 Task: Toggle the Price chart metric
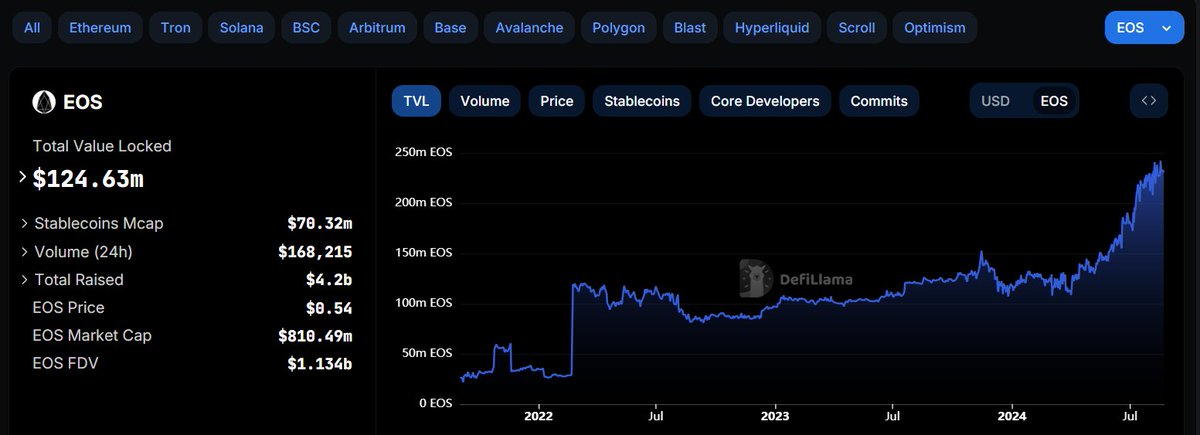pyautogui.click(x=557, y=101)
